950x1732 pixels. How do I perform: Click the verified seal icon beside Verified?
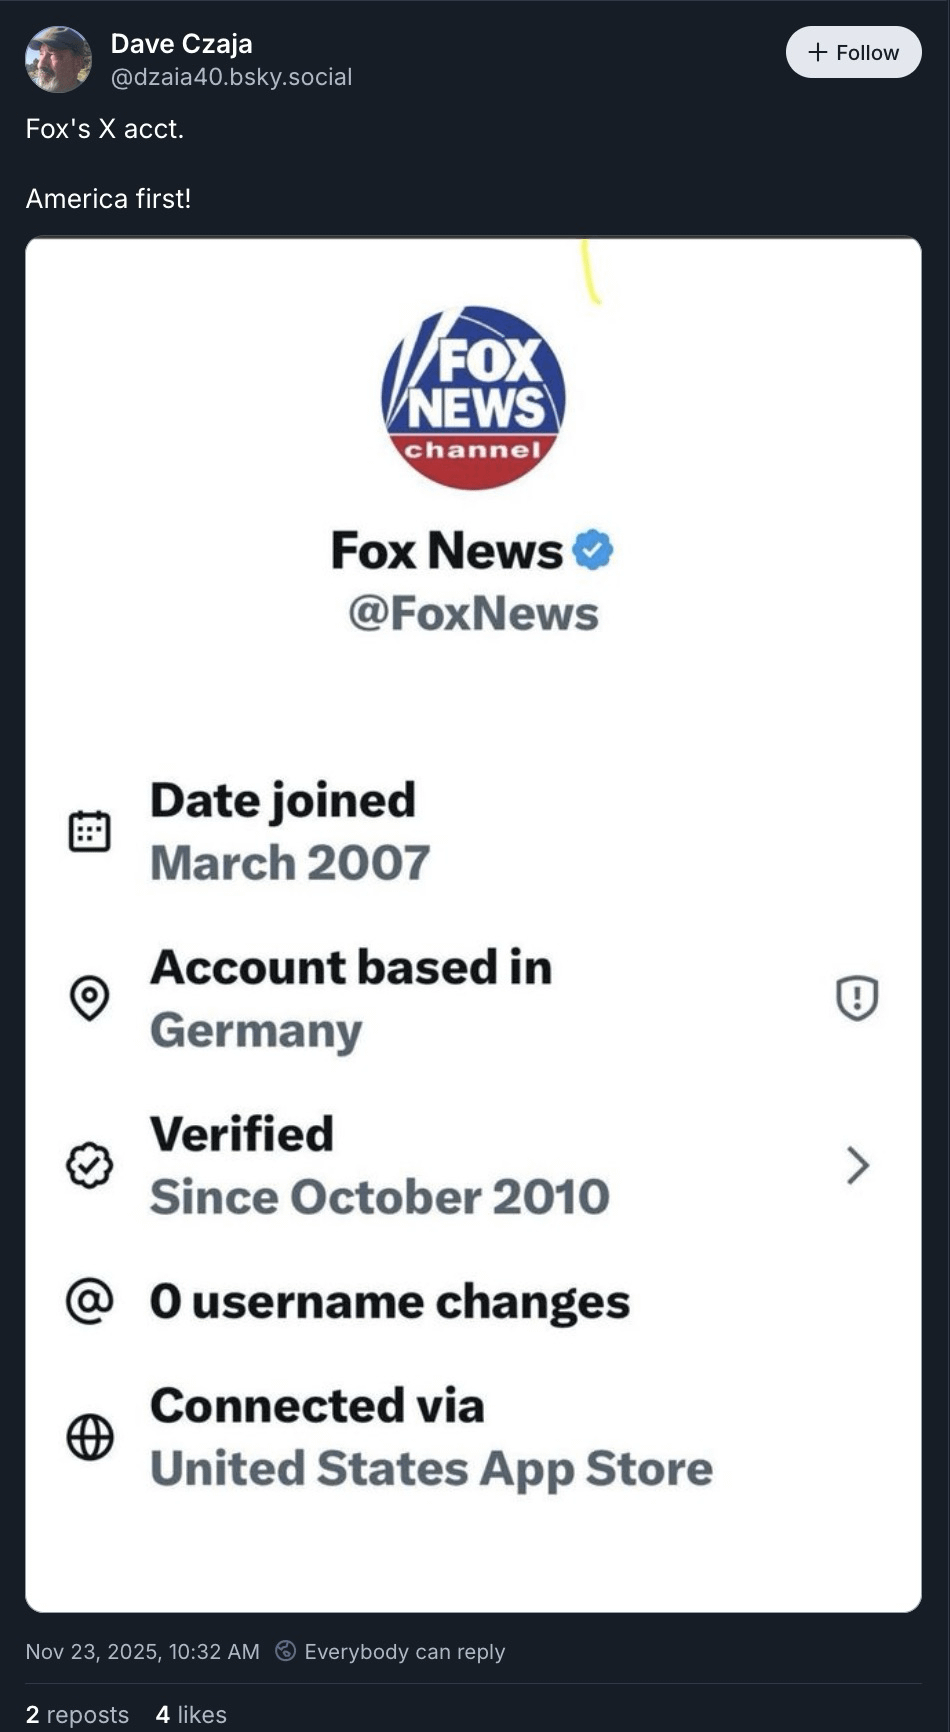[x=89, y=1165]
